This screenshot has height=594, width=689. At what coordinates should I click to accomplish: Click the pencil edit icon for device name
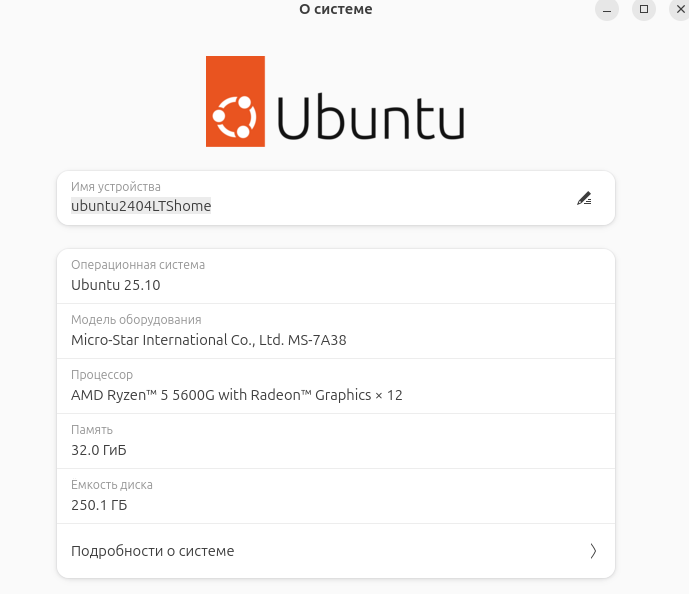tap(584, 199)
